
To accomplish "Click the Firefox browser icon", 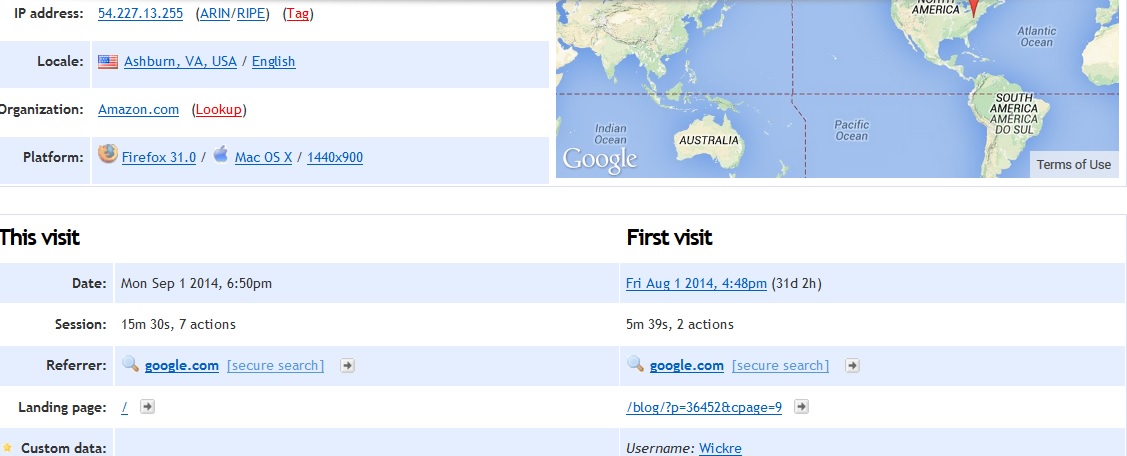I will click(108, 155).
